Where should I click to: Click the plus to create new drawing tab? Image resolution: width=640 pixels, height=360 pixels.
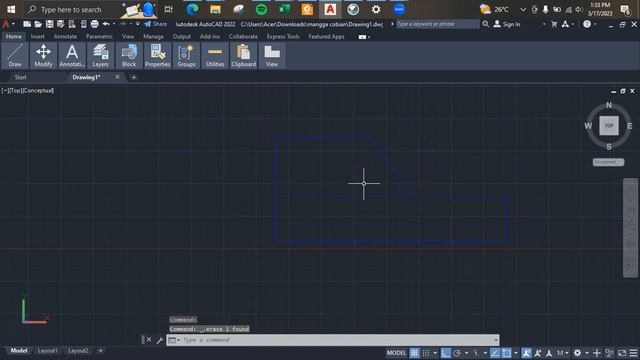(x=133, y=77)
